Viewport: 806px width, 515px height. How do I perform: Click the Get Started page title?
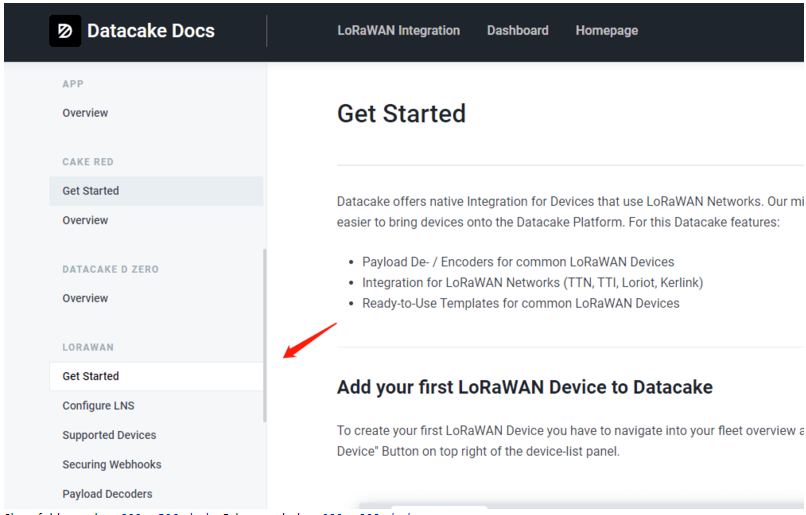(401, 114)
